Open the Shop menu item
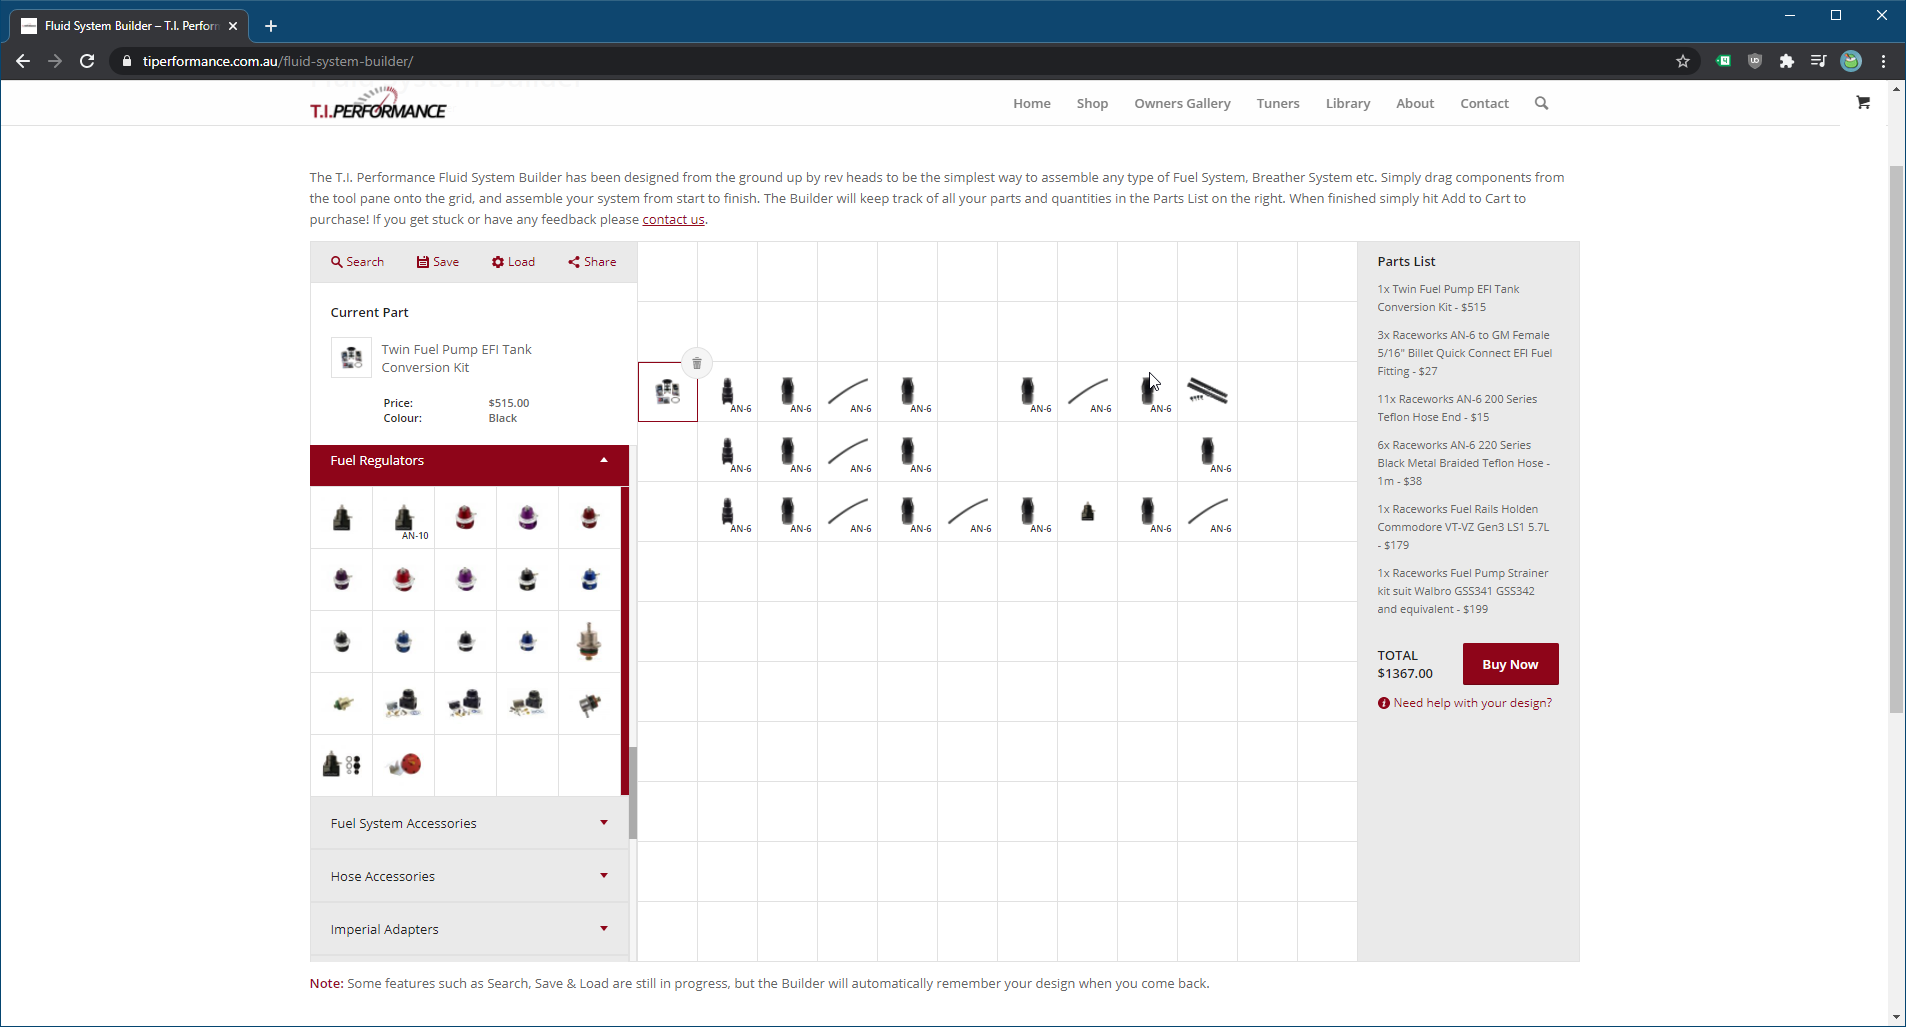 click(1092, 103)
